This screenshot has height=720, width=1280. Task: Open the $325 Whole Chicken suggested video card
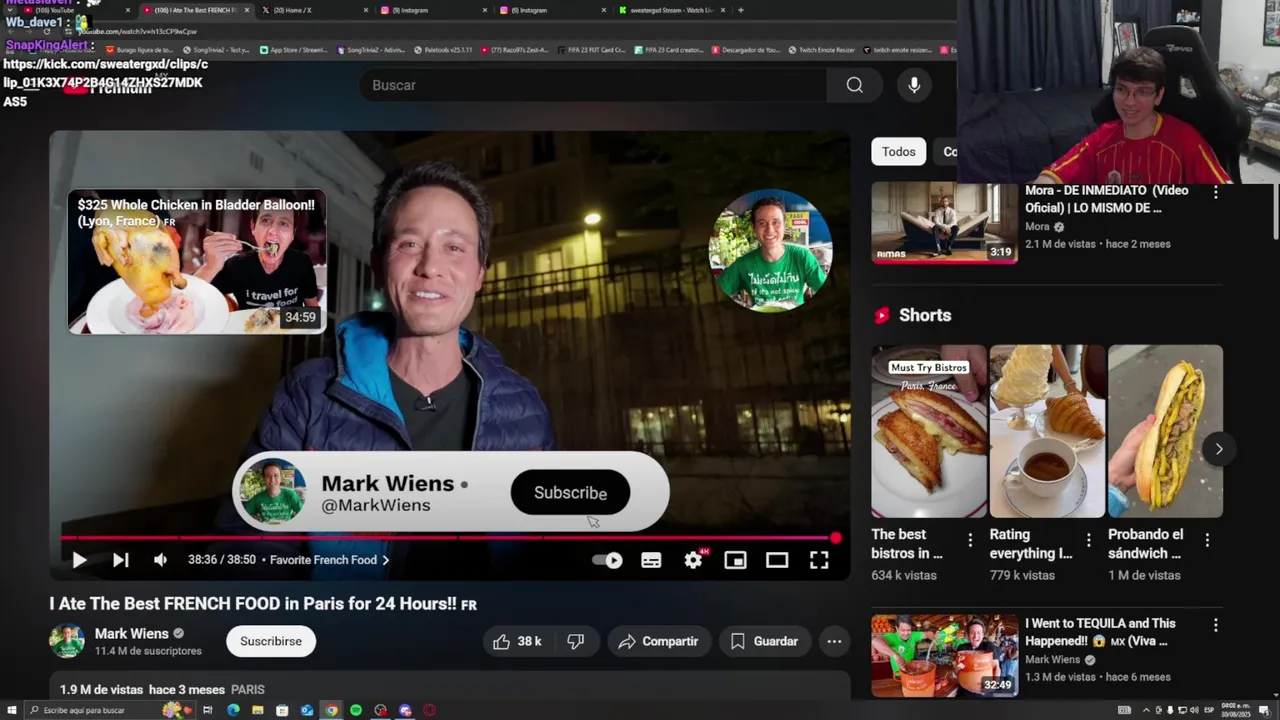(x=197, y=261)
